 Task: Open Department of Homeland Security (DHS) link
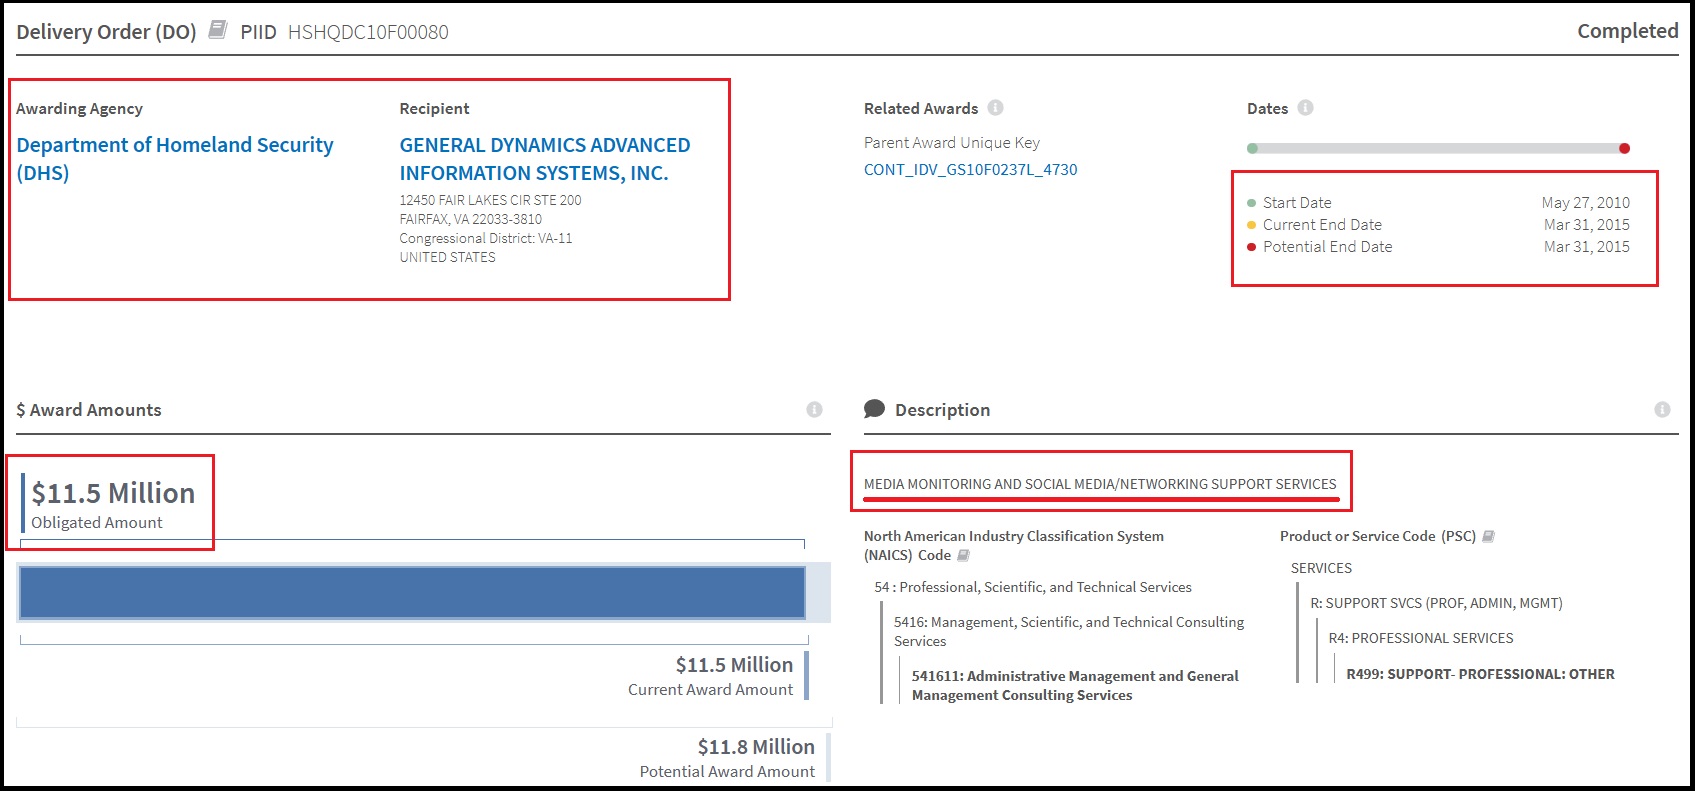(175, 158)
